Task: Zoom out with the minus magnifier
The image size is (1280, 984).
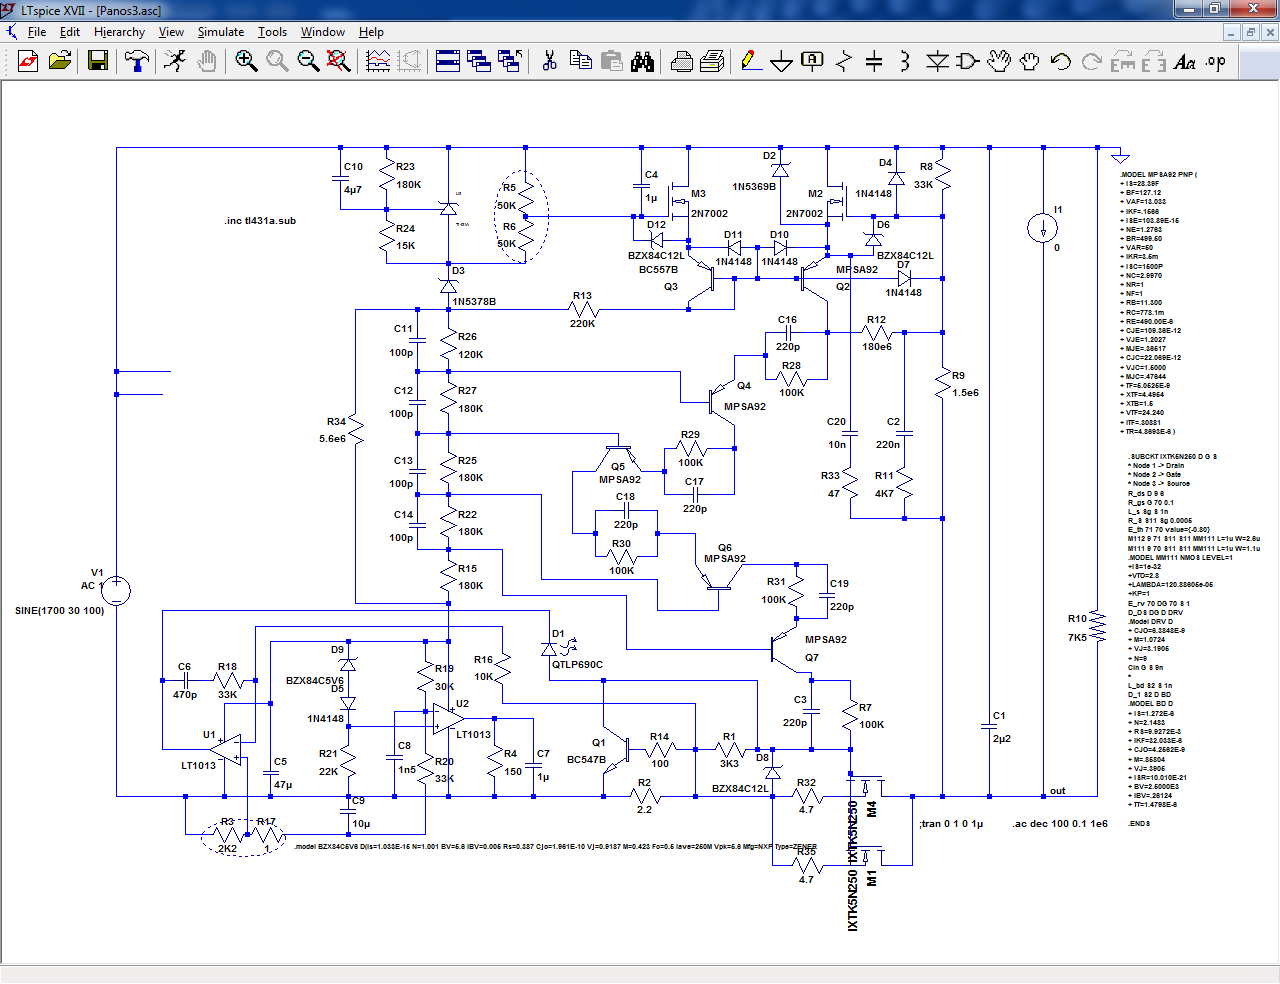Action: click(308, 62)
